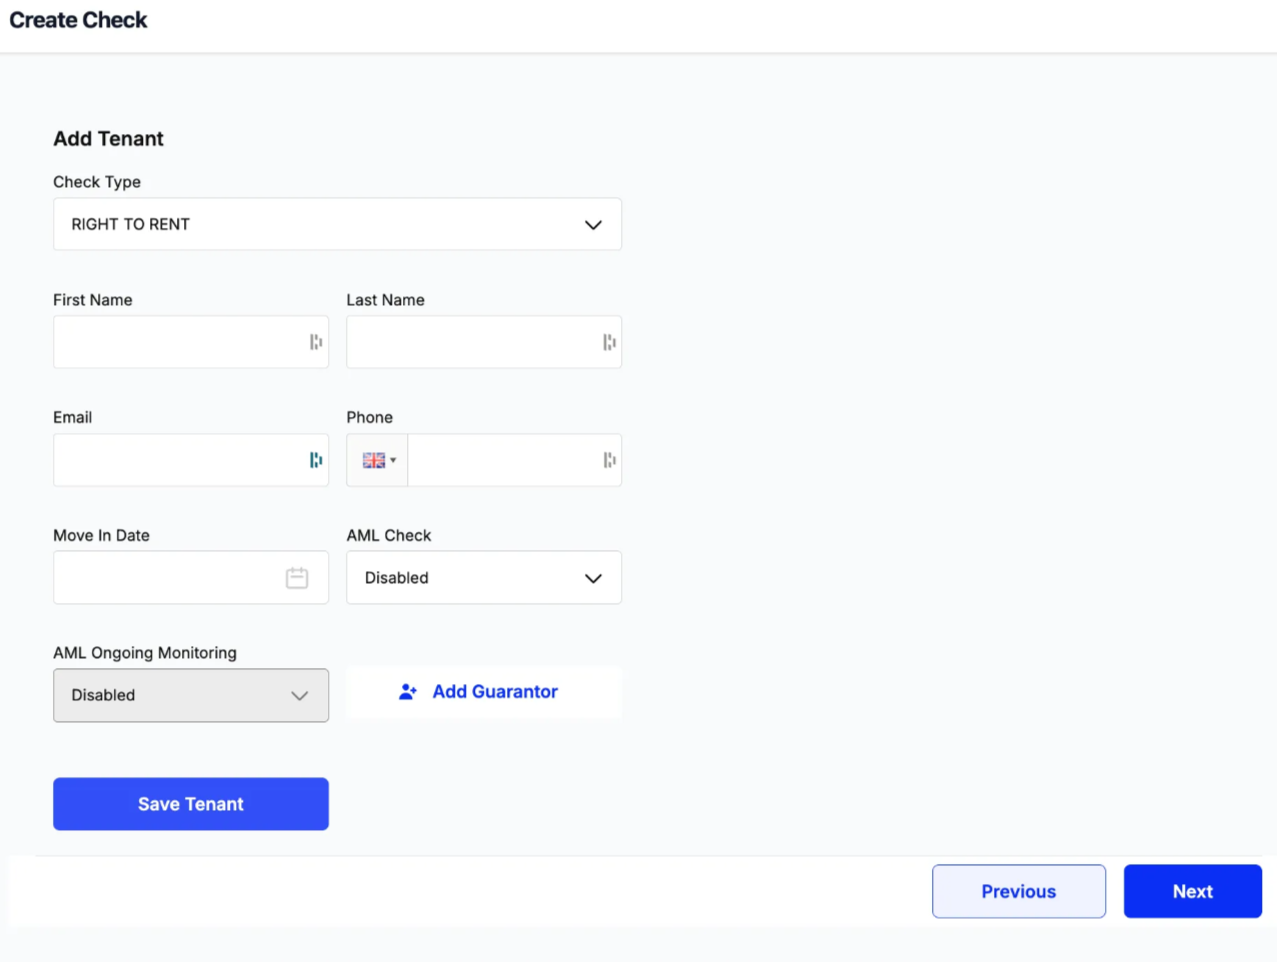Focus the Last Name input field
The image size is (1277, 962).
coord(470,342)
